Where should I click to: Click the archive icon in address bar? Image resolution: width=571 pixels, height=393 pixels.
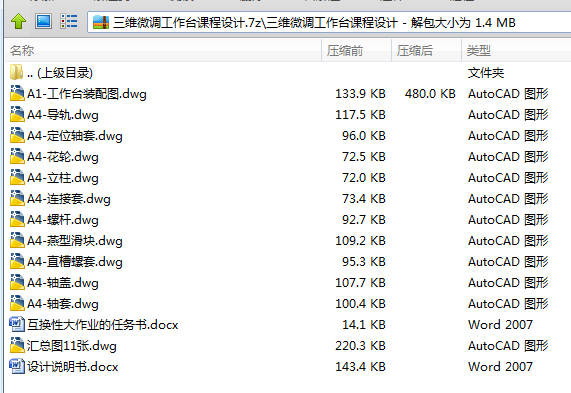[x=101, y=22]
